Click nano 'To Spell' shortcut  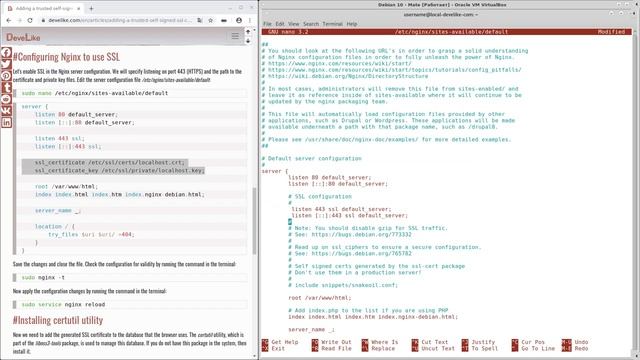click(480, 349)
